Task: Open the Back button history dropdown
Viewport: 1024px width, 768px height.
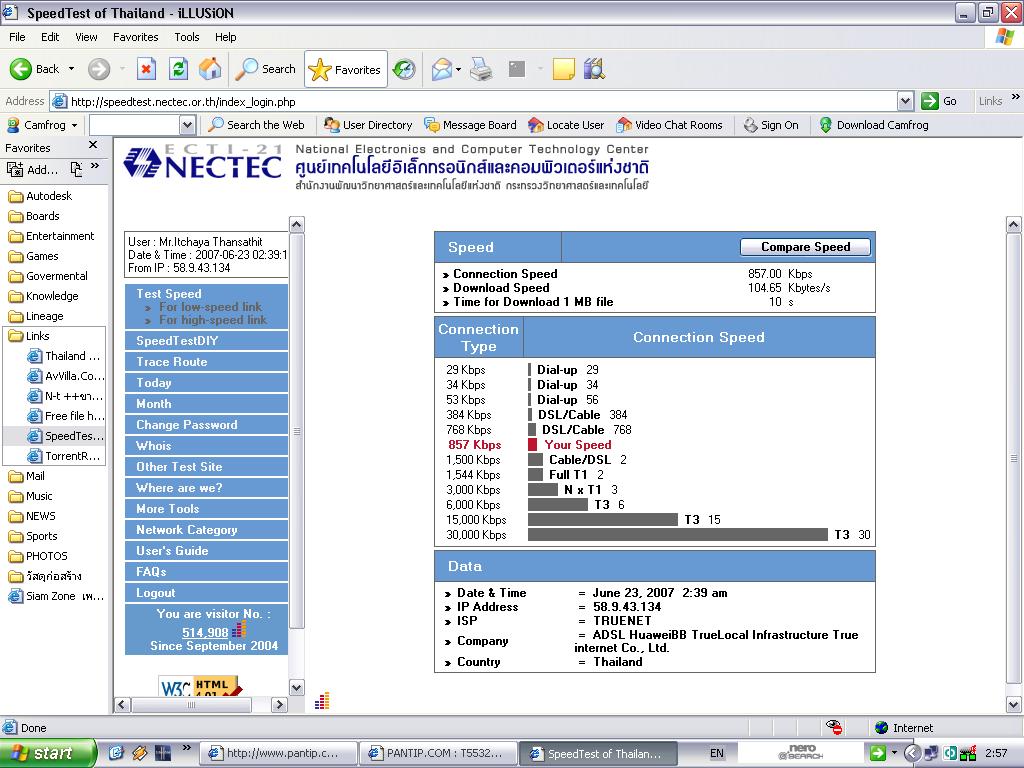Action: (x=71, y=69)
